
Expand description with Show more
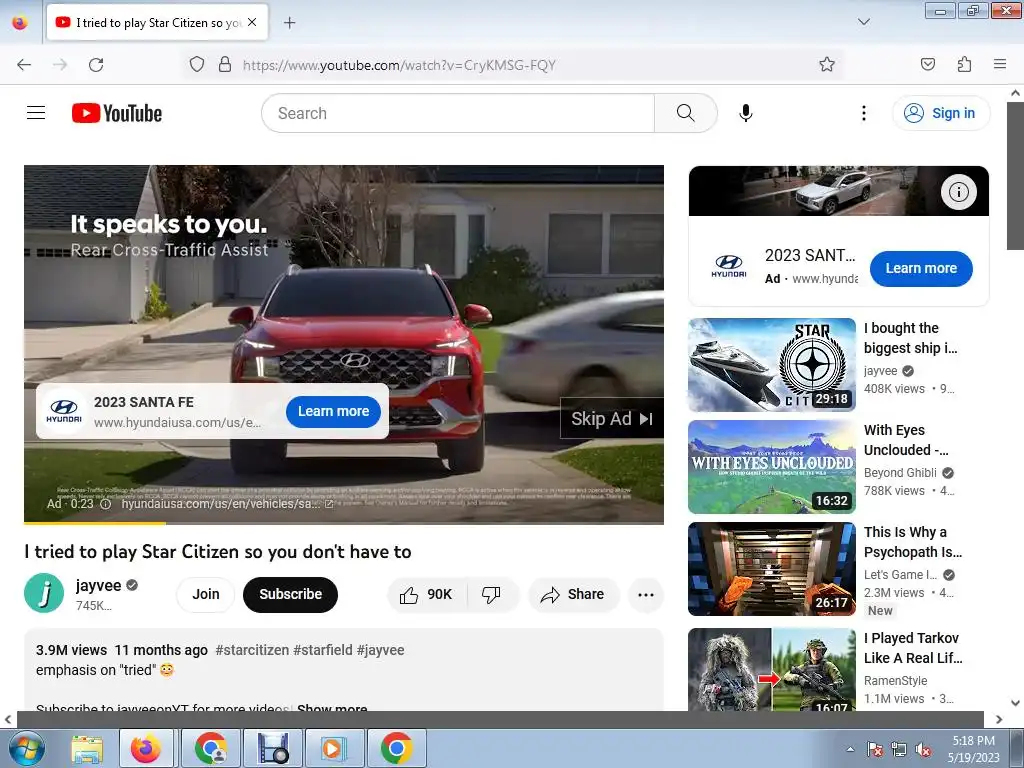click(x=332, y=708)
